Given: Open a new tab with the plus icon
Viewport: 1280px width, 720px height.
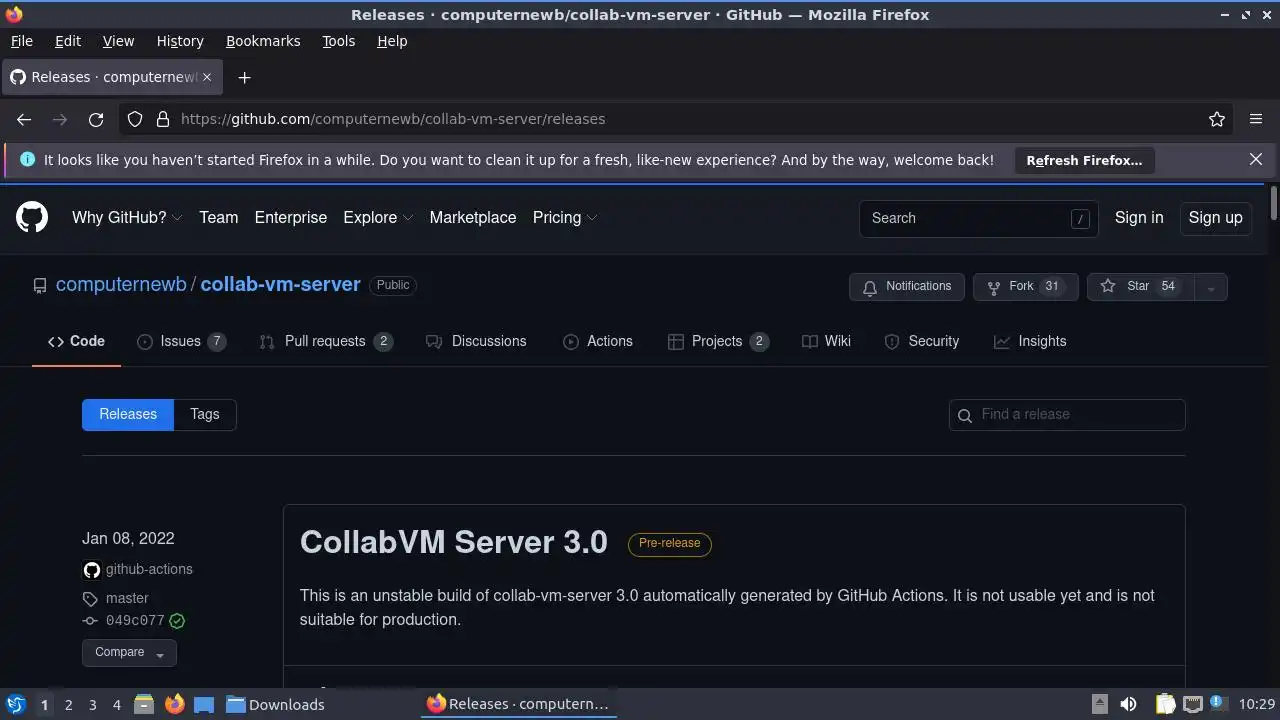Looking at the screenshot, I should (x=244, y=77).
